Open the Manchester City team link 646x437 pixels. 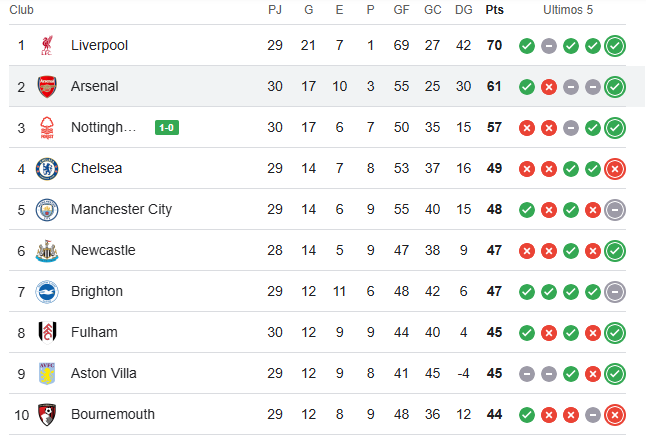tap(121, 209)
